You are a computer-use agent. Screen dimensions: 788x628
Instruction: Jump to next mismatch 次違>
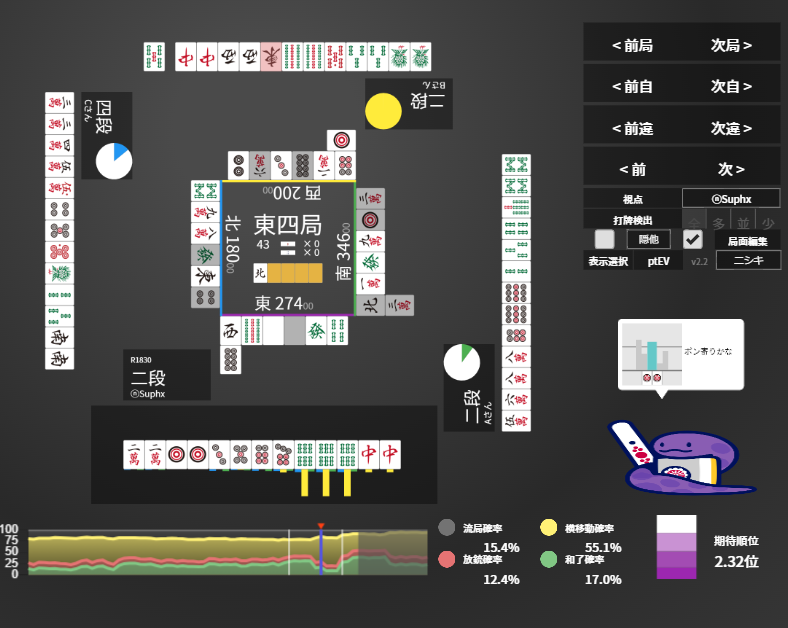pos(731,129)
